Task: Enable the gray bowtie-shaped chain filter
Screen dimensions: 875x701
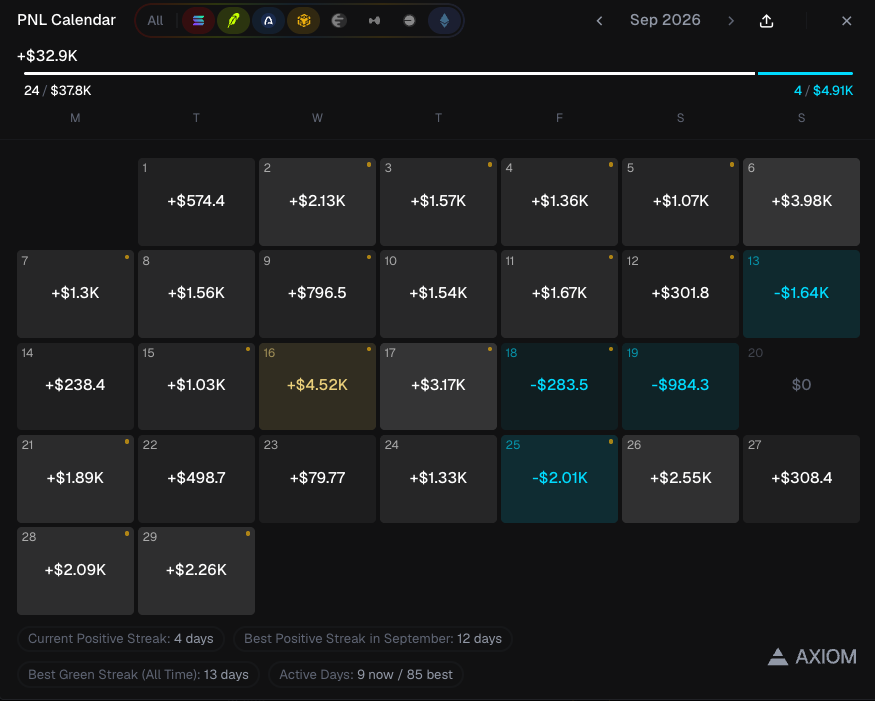Action: tap(374, 21)
